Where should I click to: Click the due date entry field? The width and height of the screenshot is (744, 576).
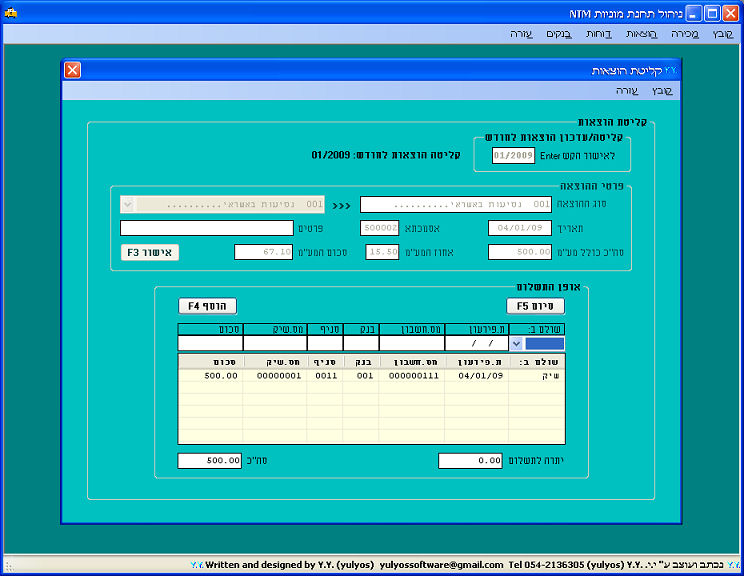[x=476, y=343]
